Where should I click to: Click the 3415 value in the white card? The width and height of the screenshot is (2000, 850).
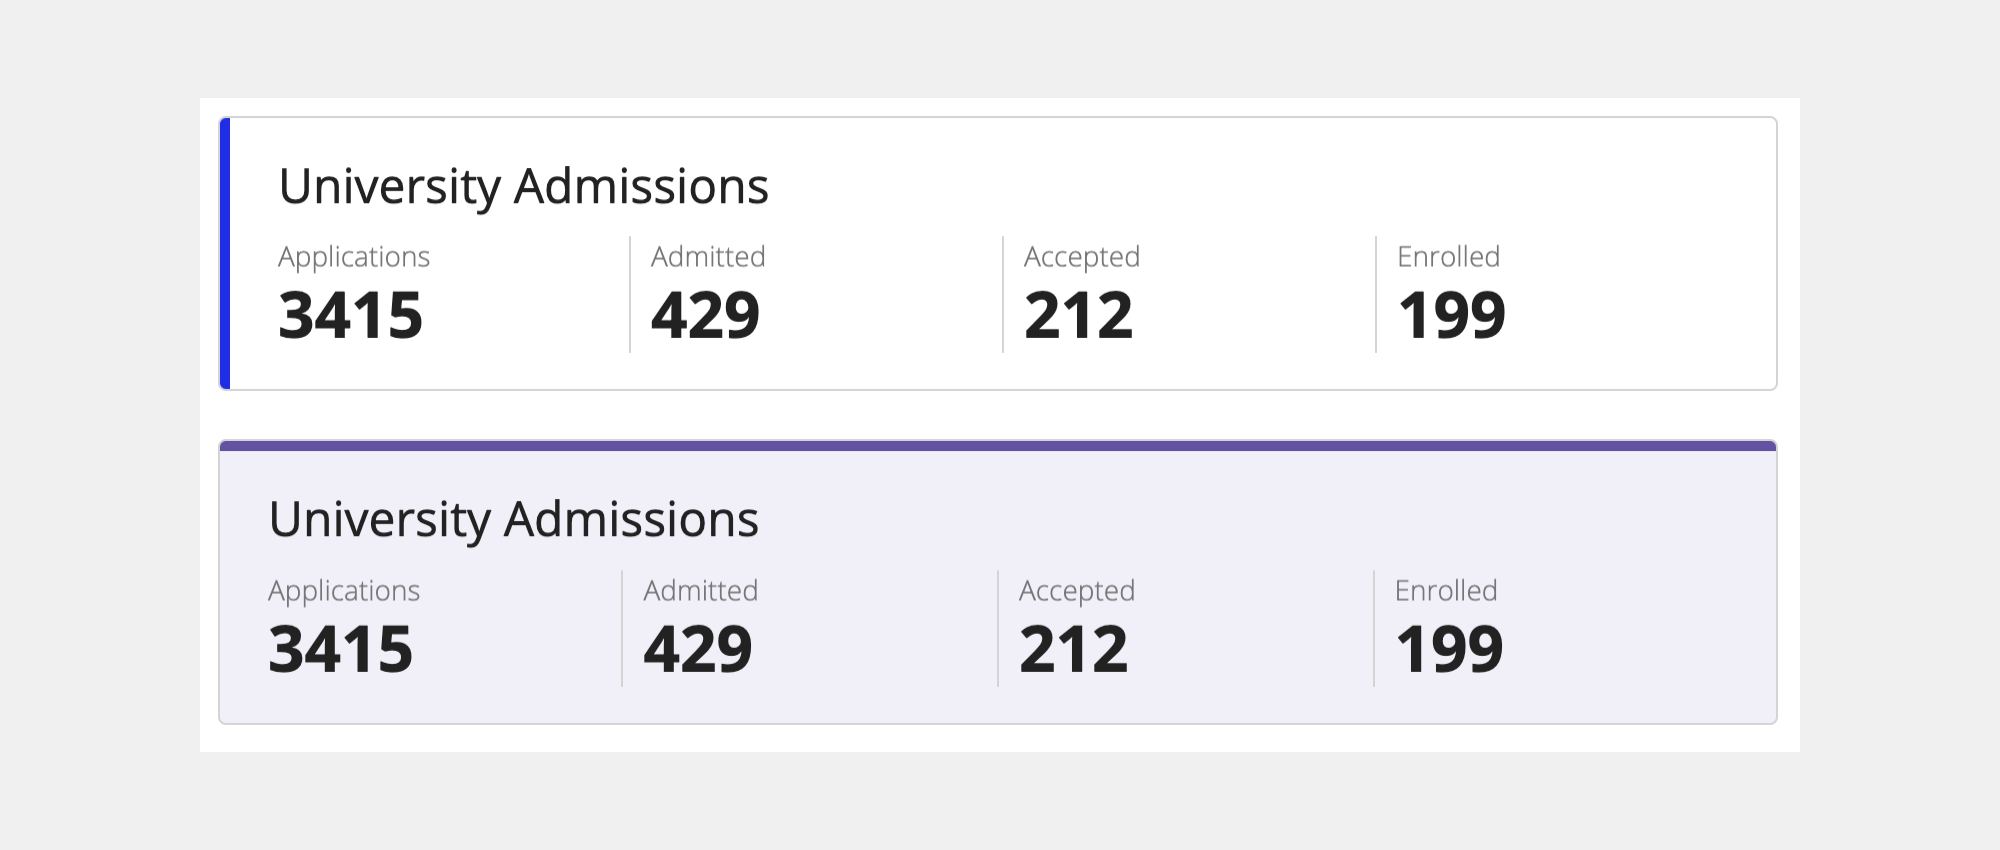(350, 316)
